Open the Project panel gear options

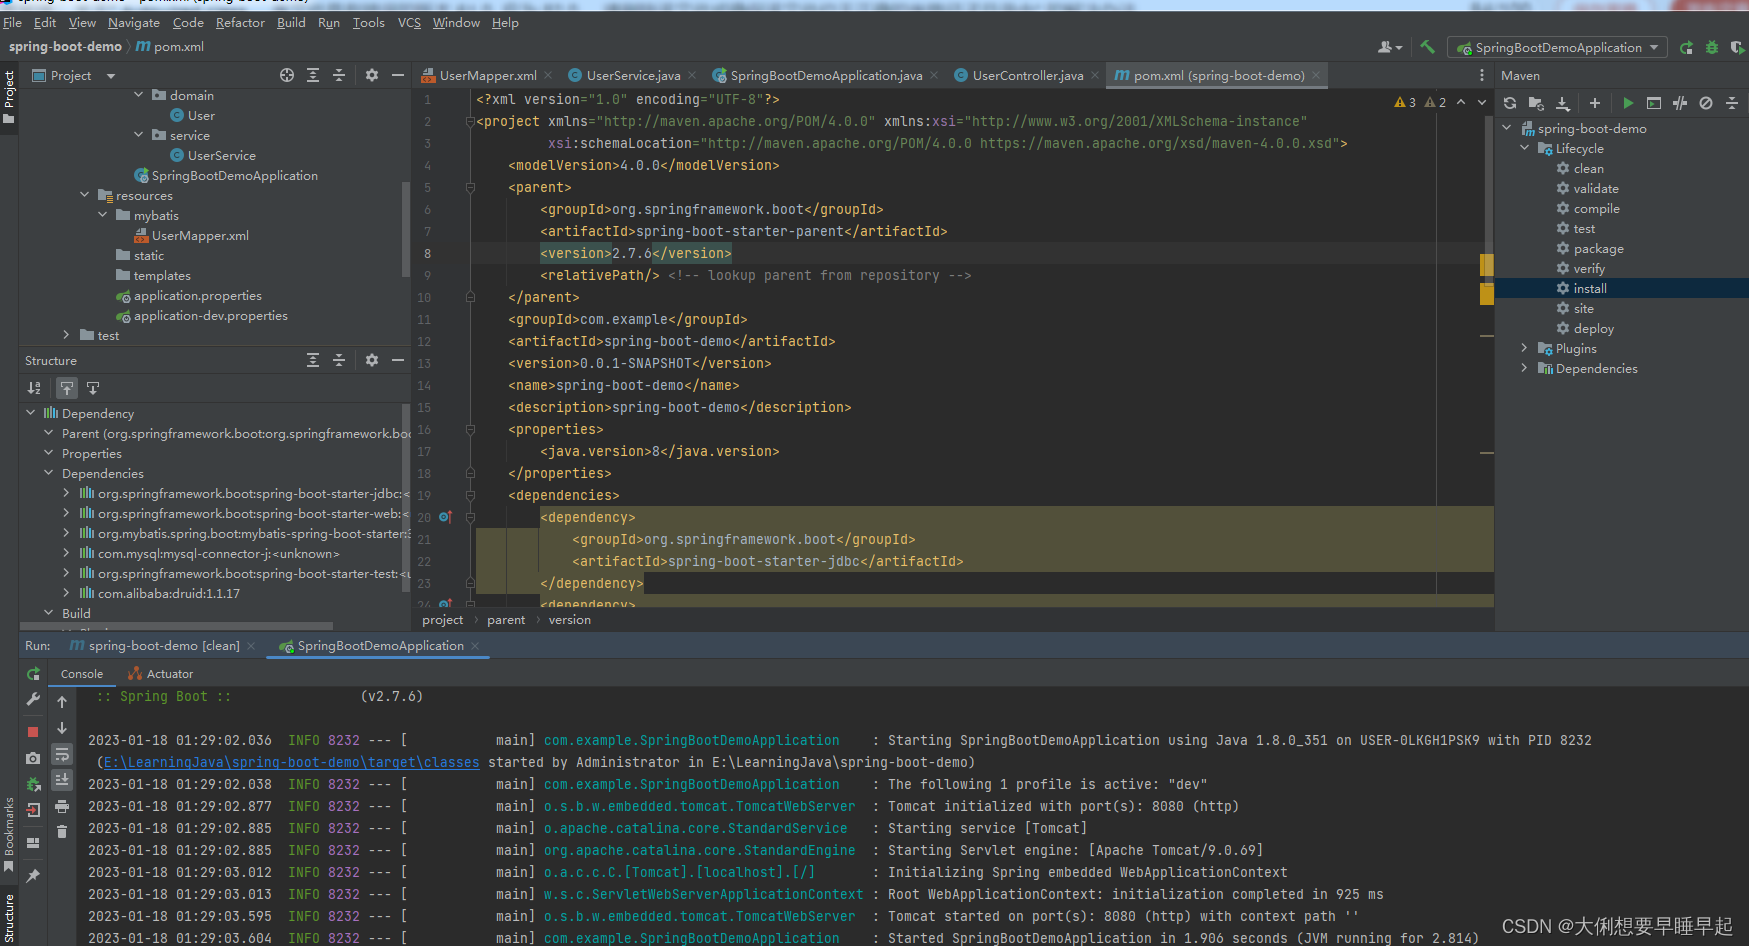click(x=372, y=75)
